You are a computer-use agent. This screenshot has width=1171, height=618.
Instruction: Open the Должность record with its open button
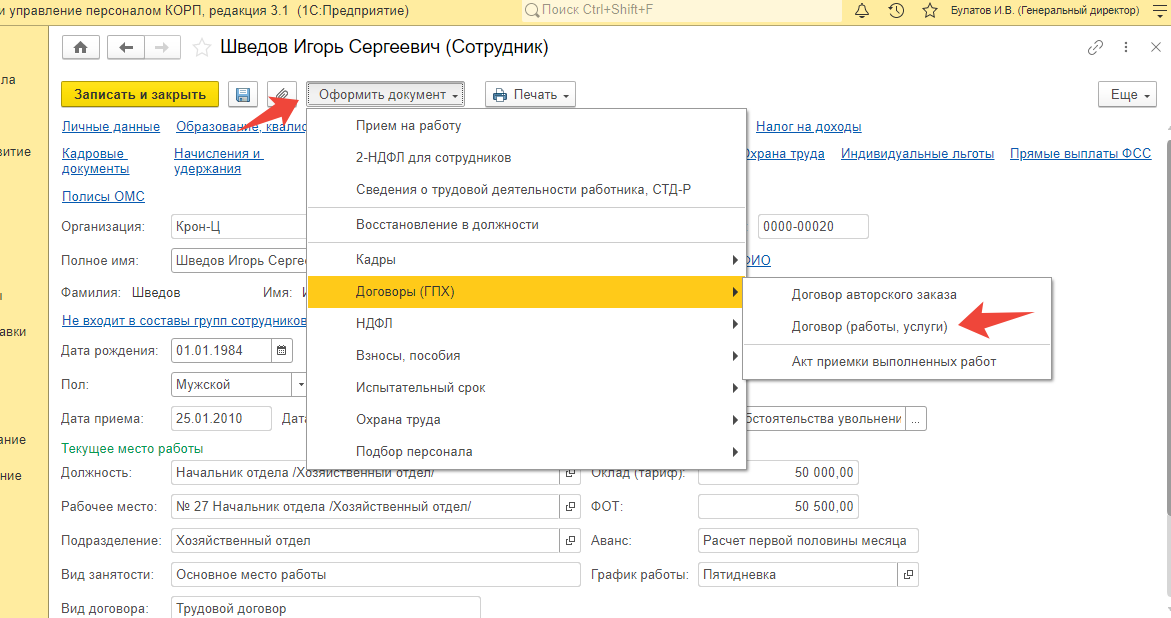click(x=570, y=473)
